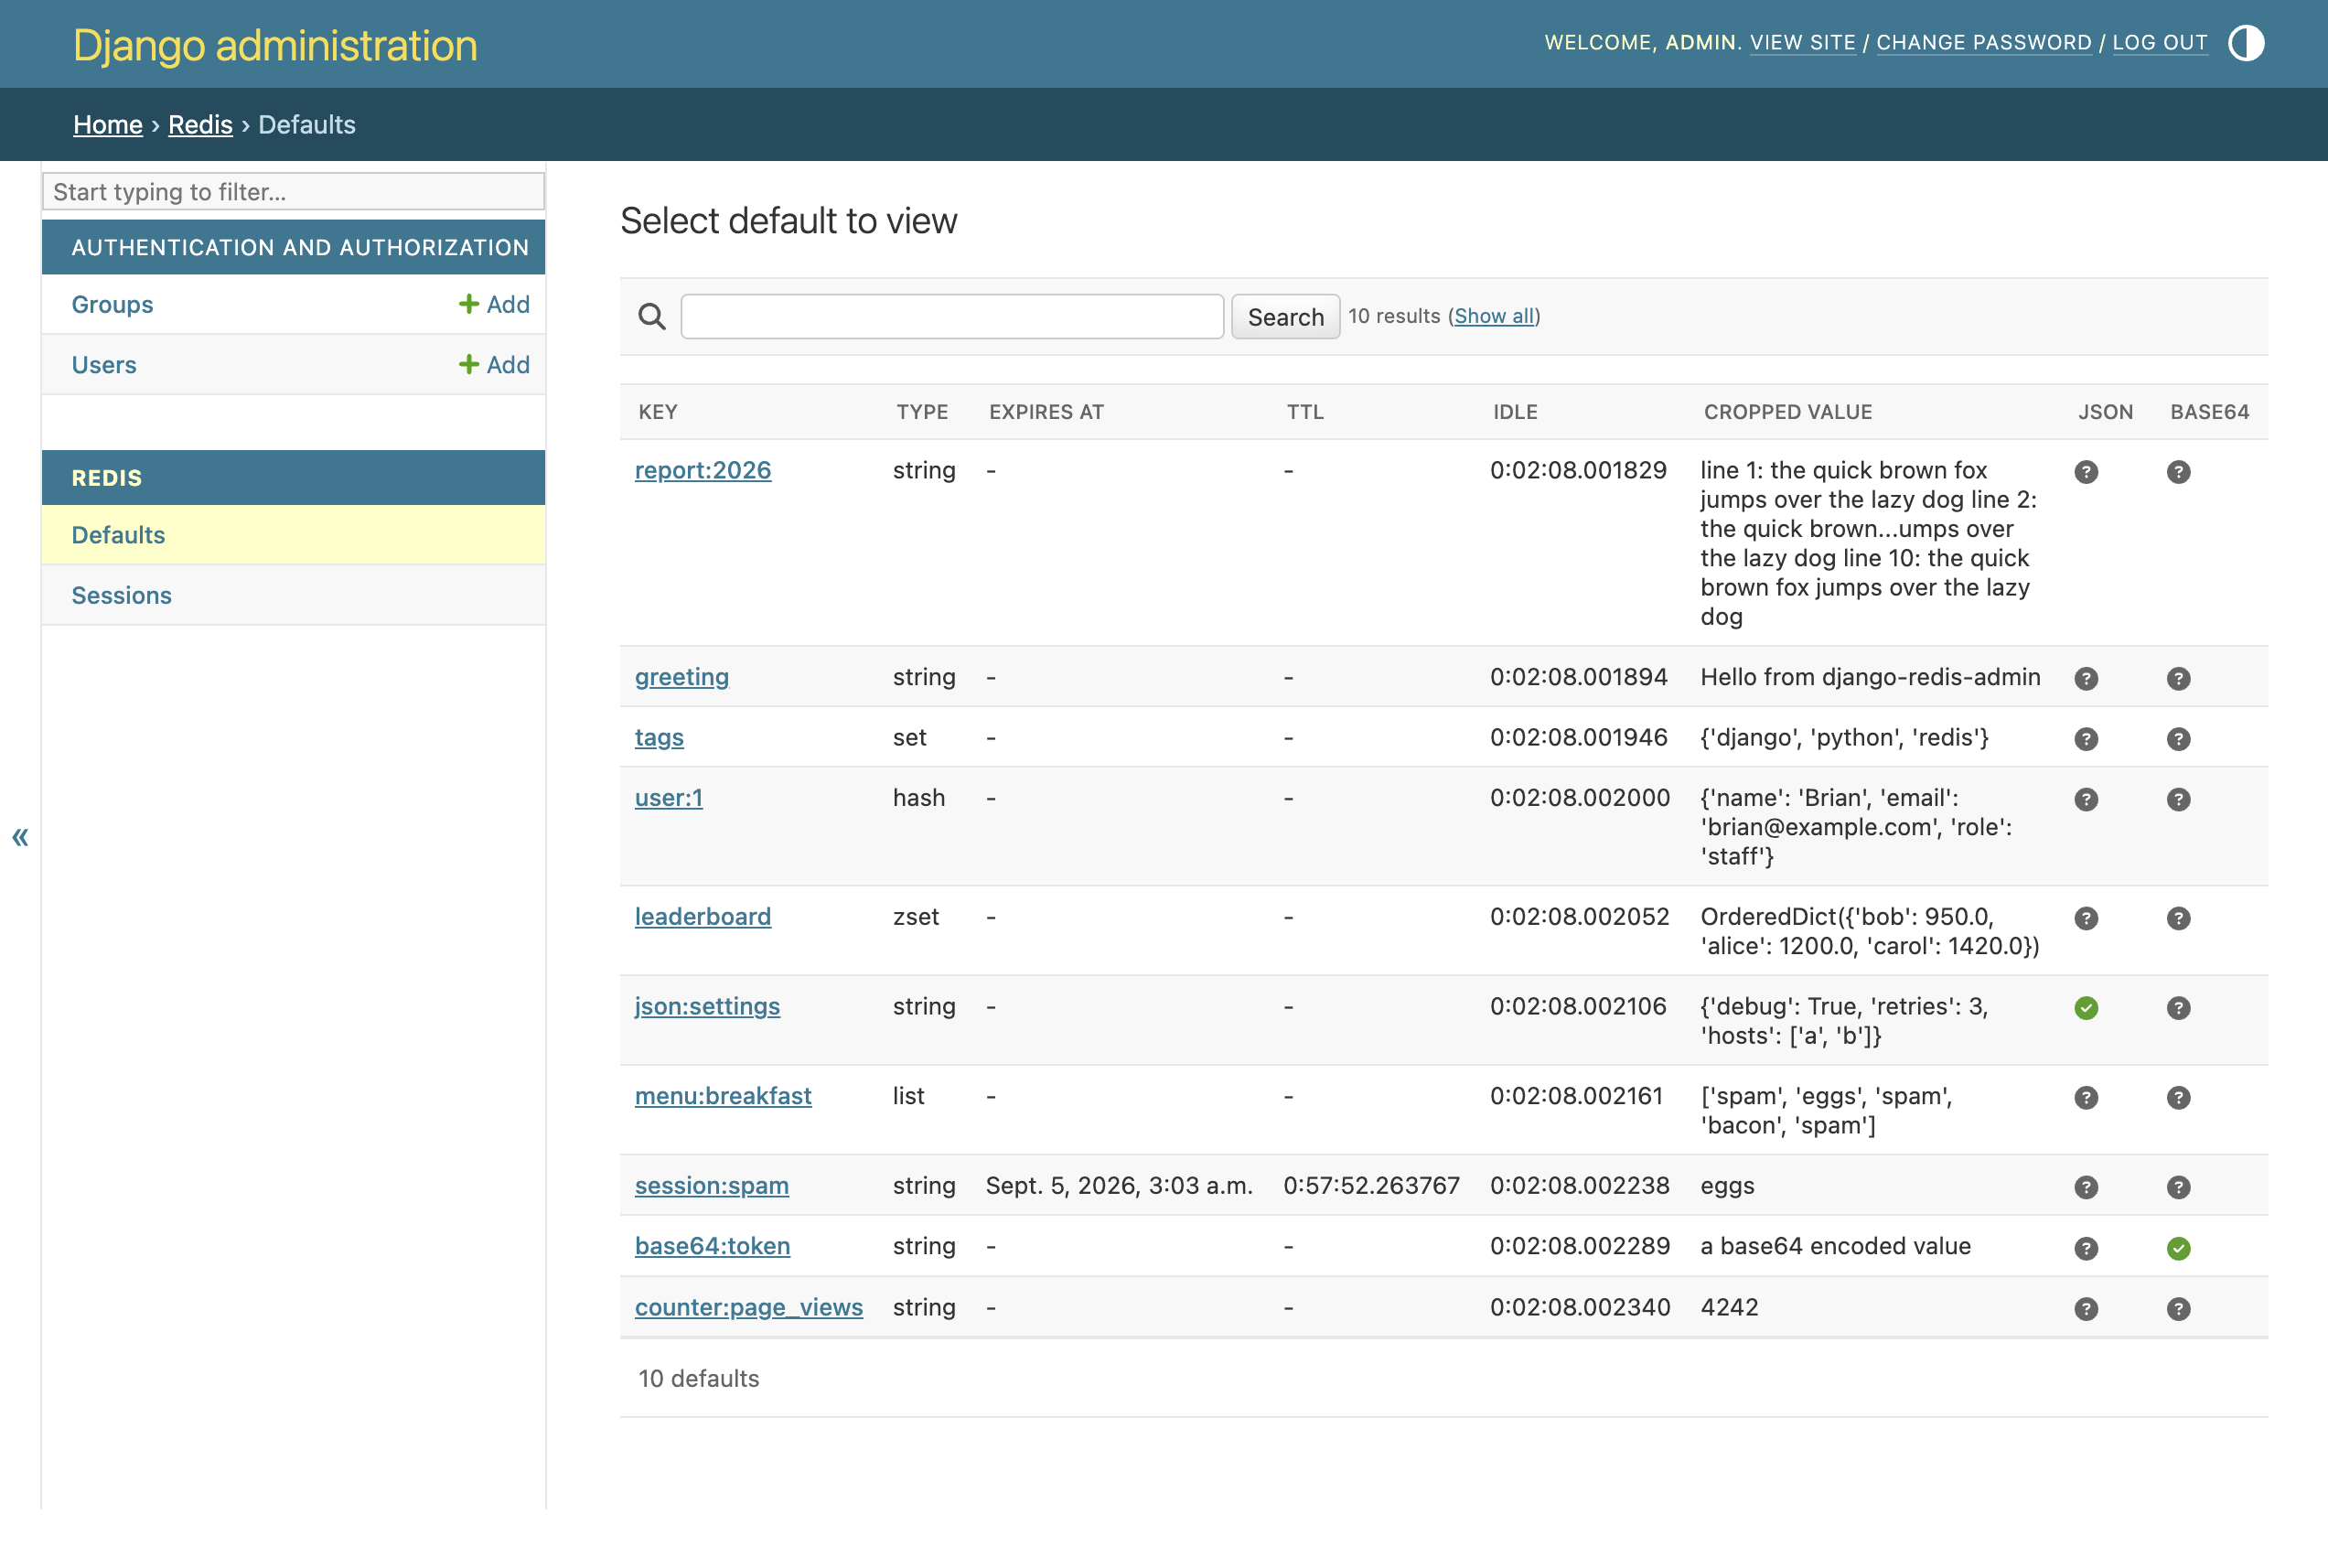This screenshot has height=1568, width=2328.
Task: Click the 'Hello from django-redis-admin' value
Action: point(1870,677)
